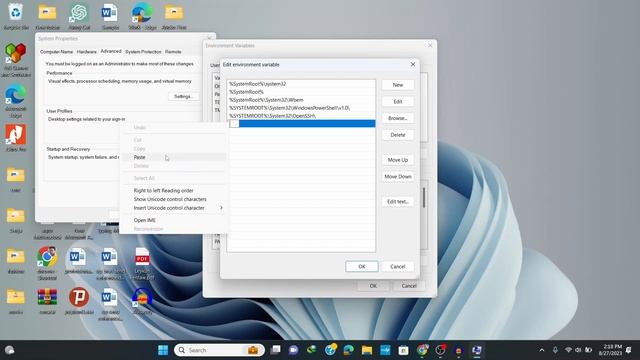Open the colored cubes app desktop shortcut
Screen dimensions: 640x360
pos(16,60)
